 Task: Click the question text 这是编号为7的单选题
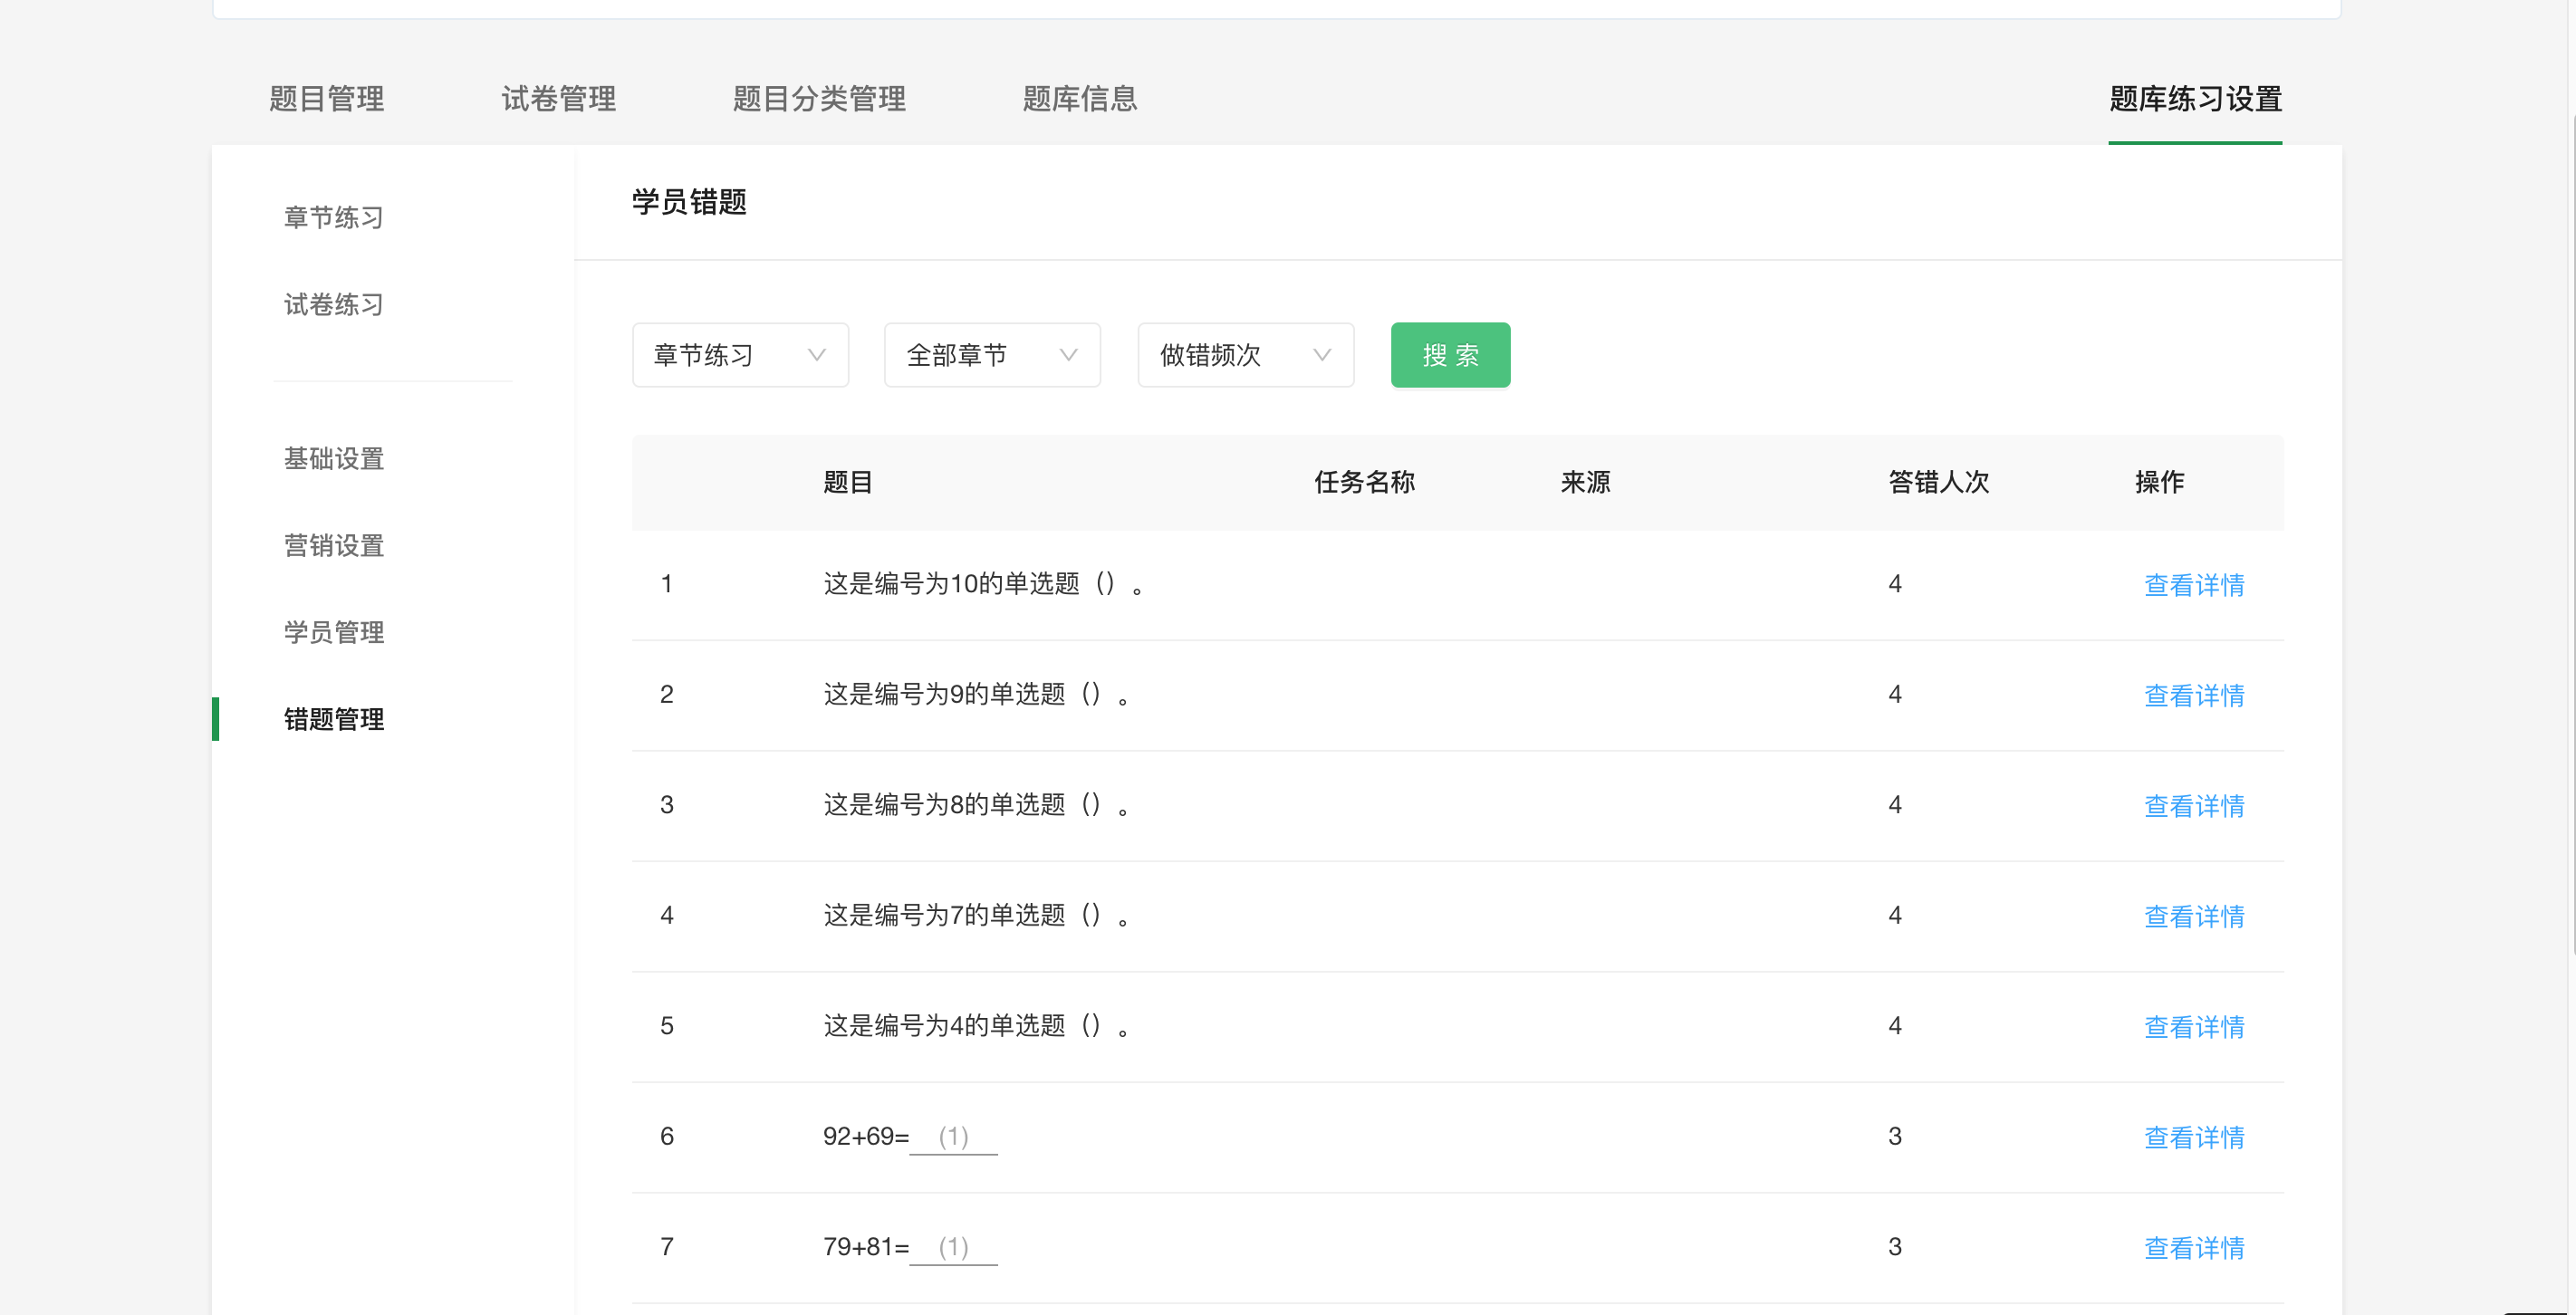tap(976, 916)
